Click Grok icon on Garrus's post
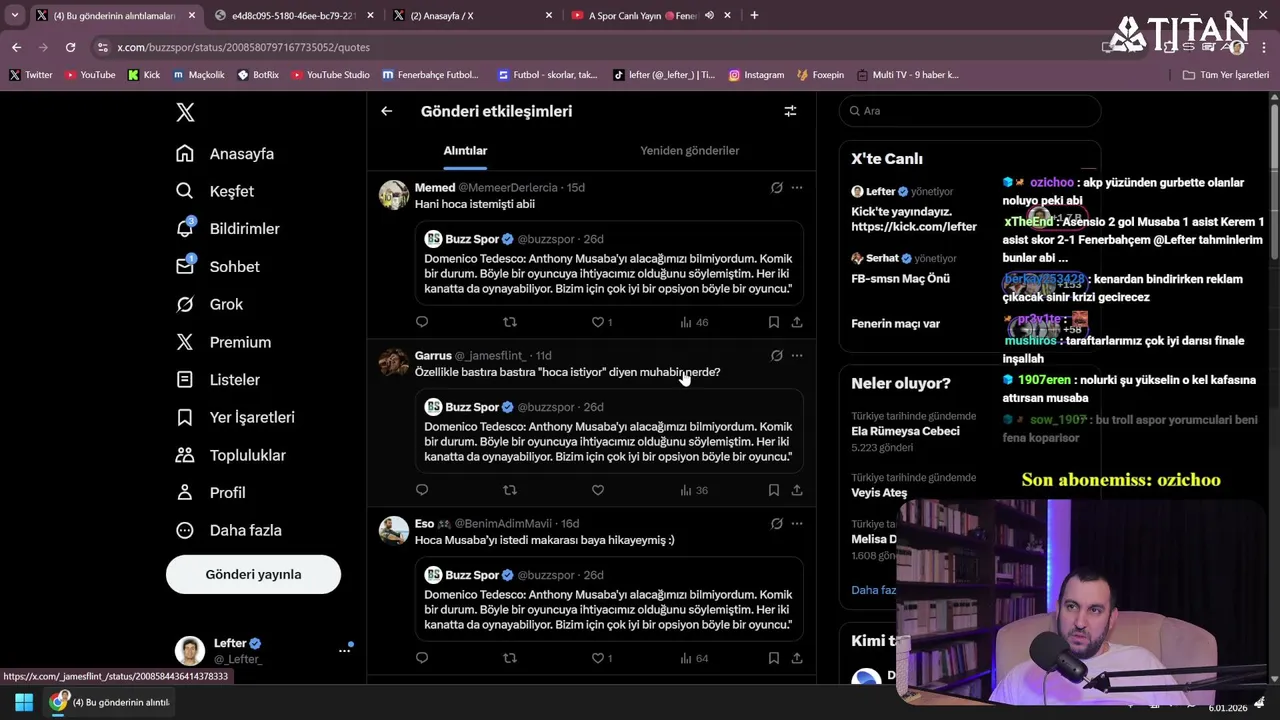1280x720 pixels. (x=776, y=355)
